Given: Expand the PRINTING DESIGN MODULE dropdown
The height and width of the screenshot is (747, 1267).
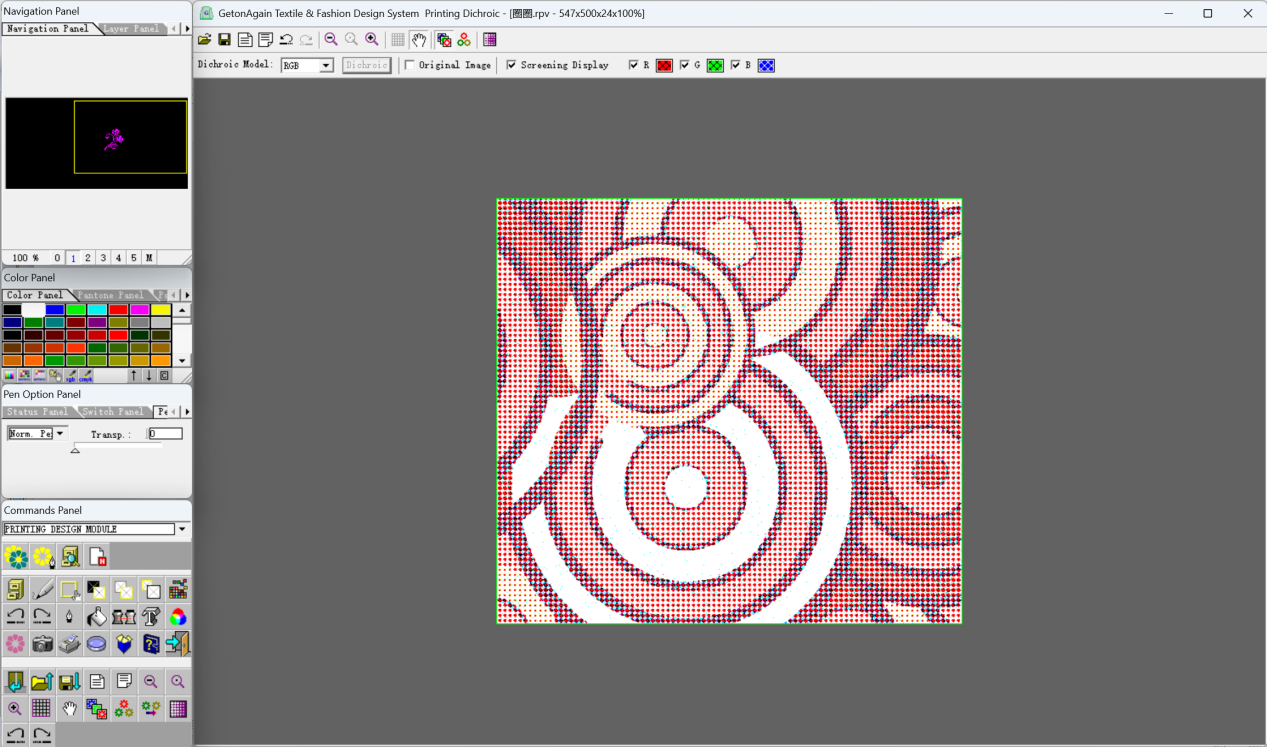Looking at the screenshot, I should [182, 529].
